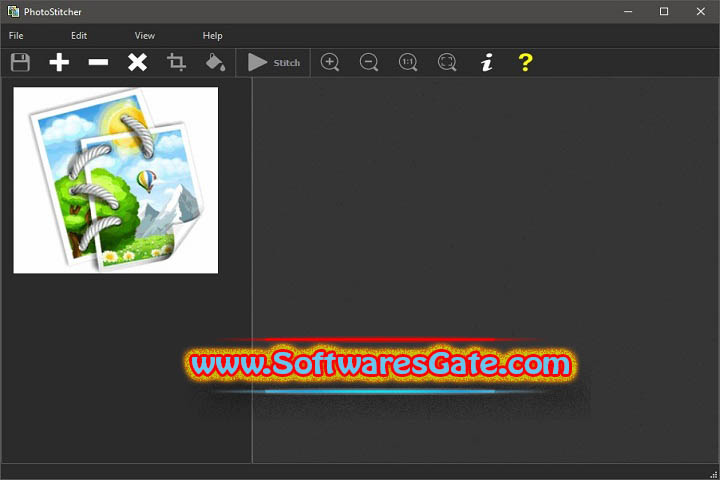720x480 pixels.
Task: Start stitching with the Stitch button
Action: 274,62
